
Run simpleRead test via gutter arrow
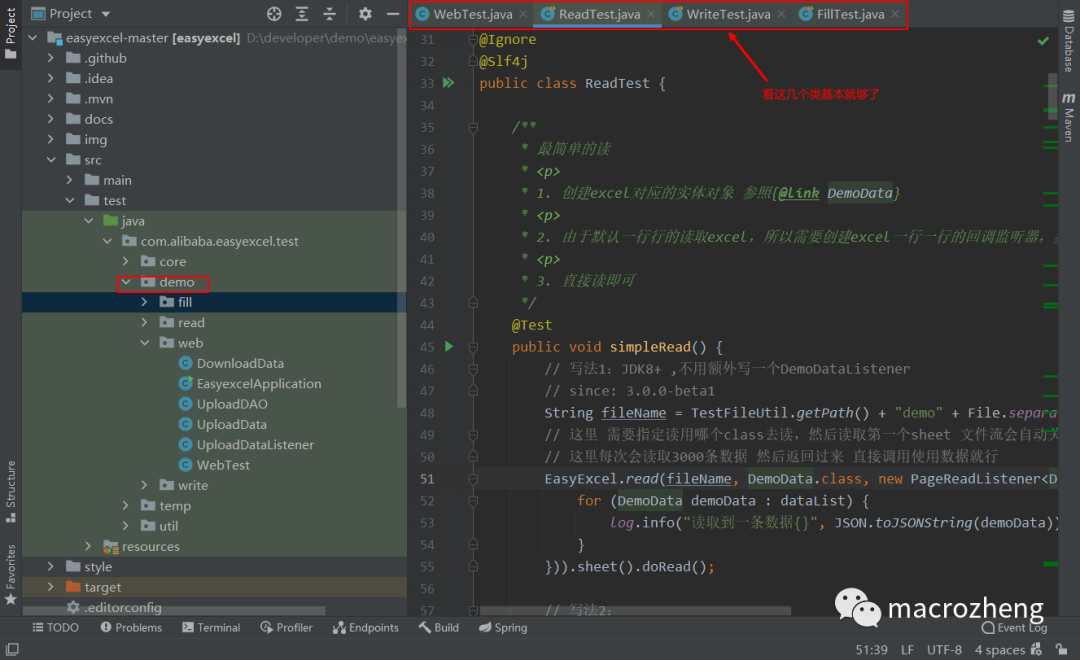pos(449,347)
